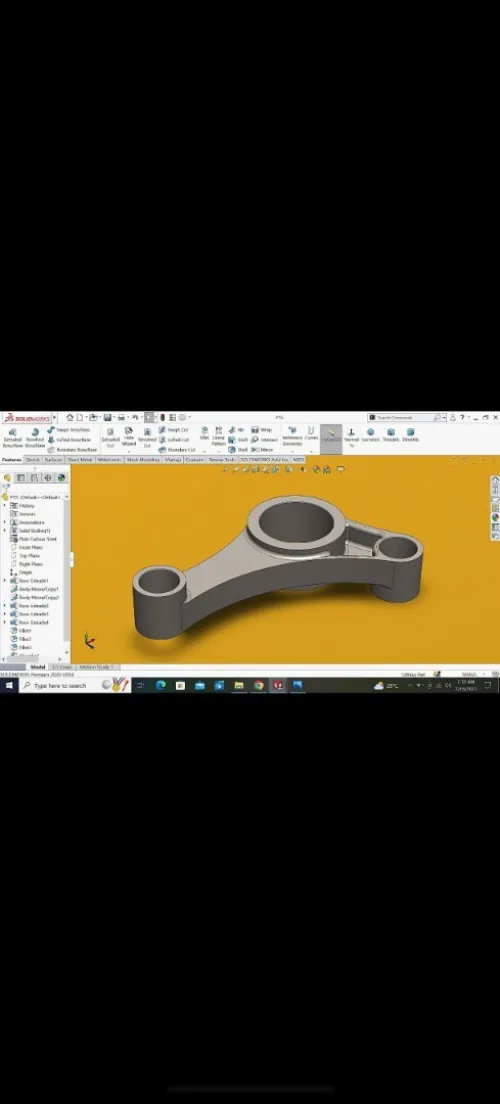Click the Home icon in title bar
Screen dimensions: 500x1104
click(x=70, y=418)
